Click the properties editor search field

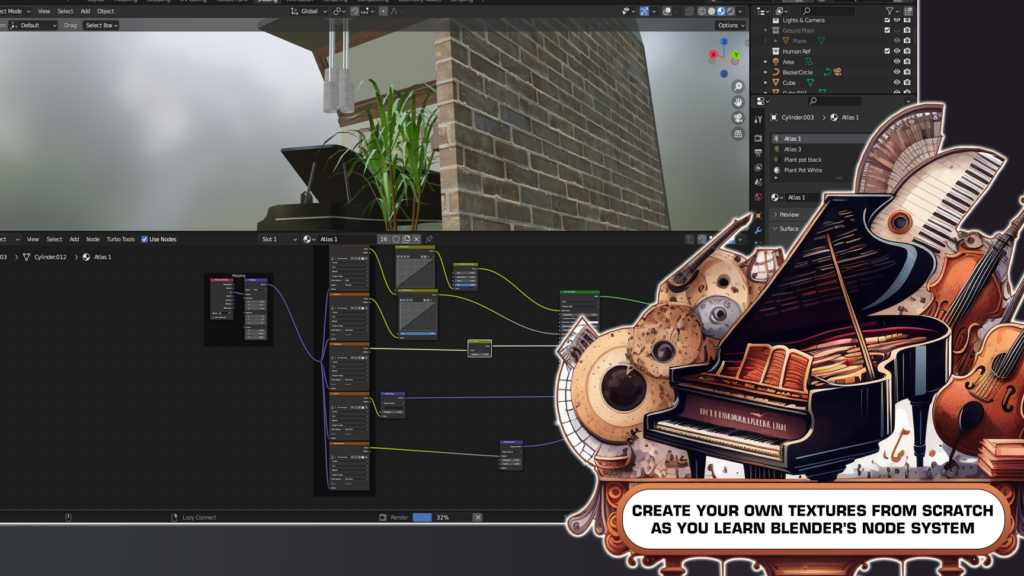coord(835,101)
